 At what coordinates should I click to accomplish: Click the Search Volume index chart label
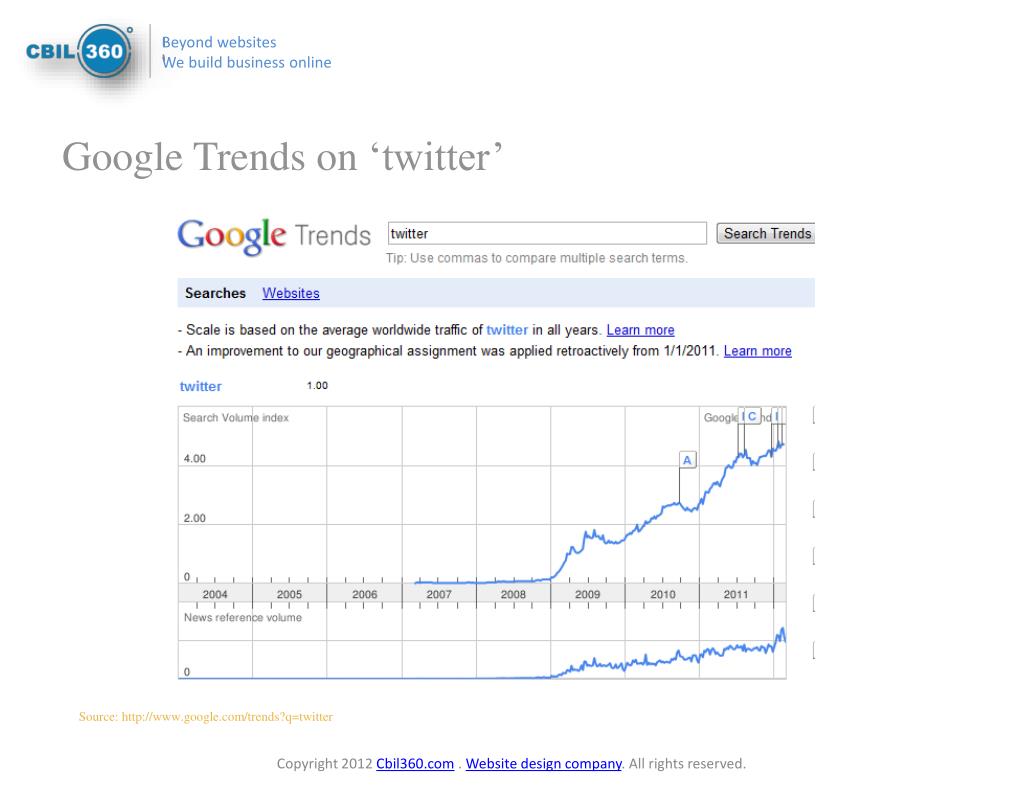[236, 417]
